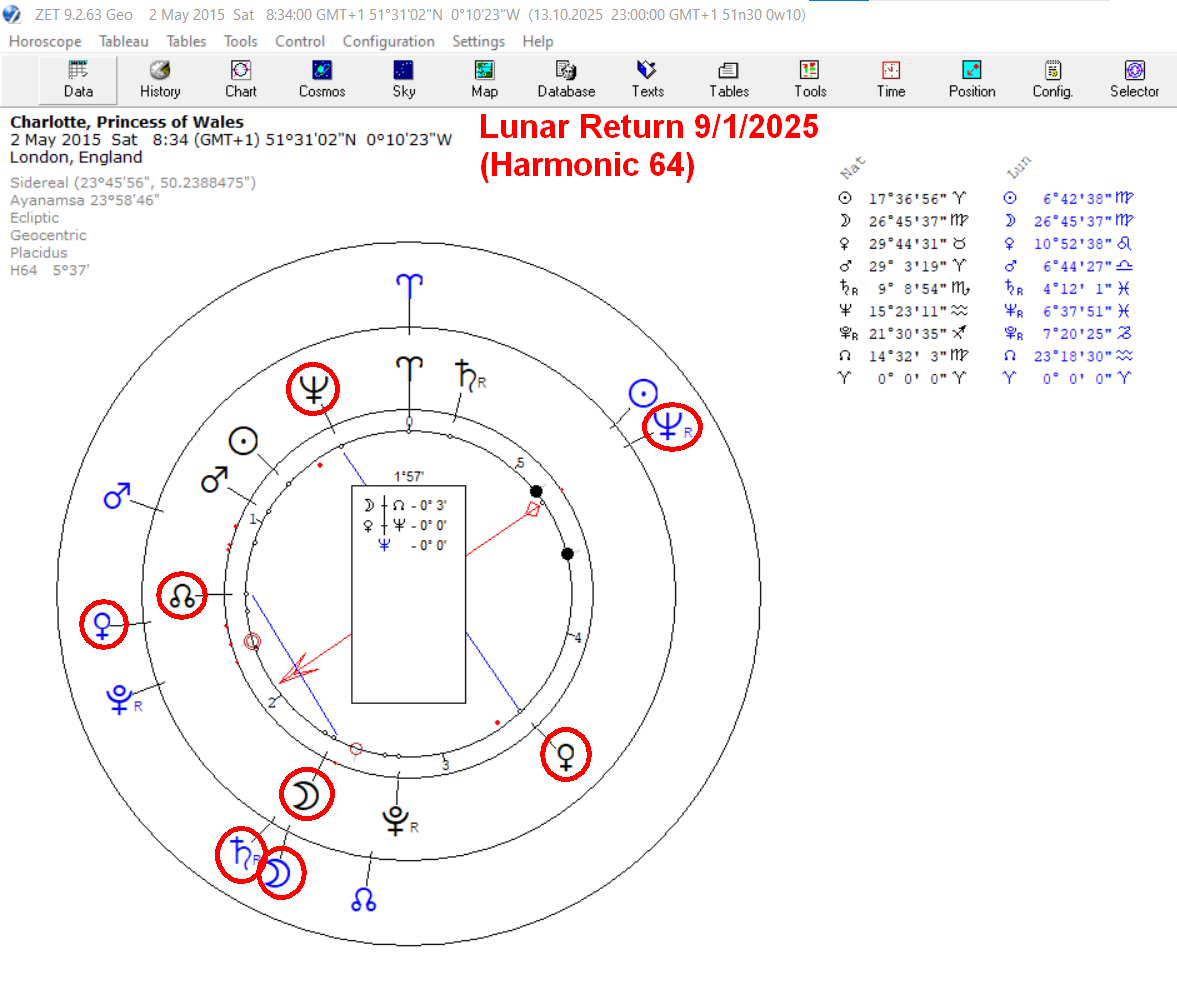The height and width of the screenshot is (1001, 1177).
Task: Click black natal Mars glyph in chart
Action: point(215,479)
